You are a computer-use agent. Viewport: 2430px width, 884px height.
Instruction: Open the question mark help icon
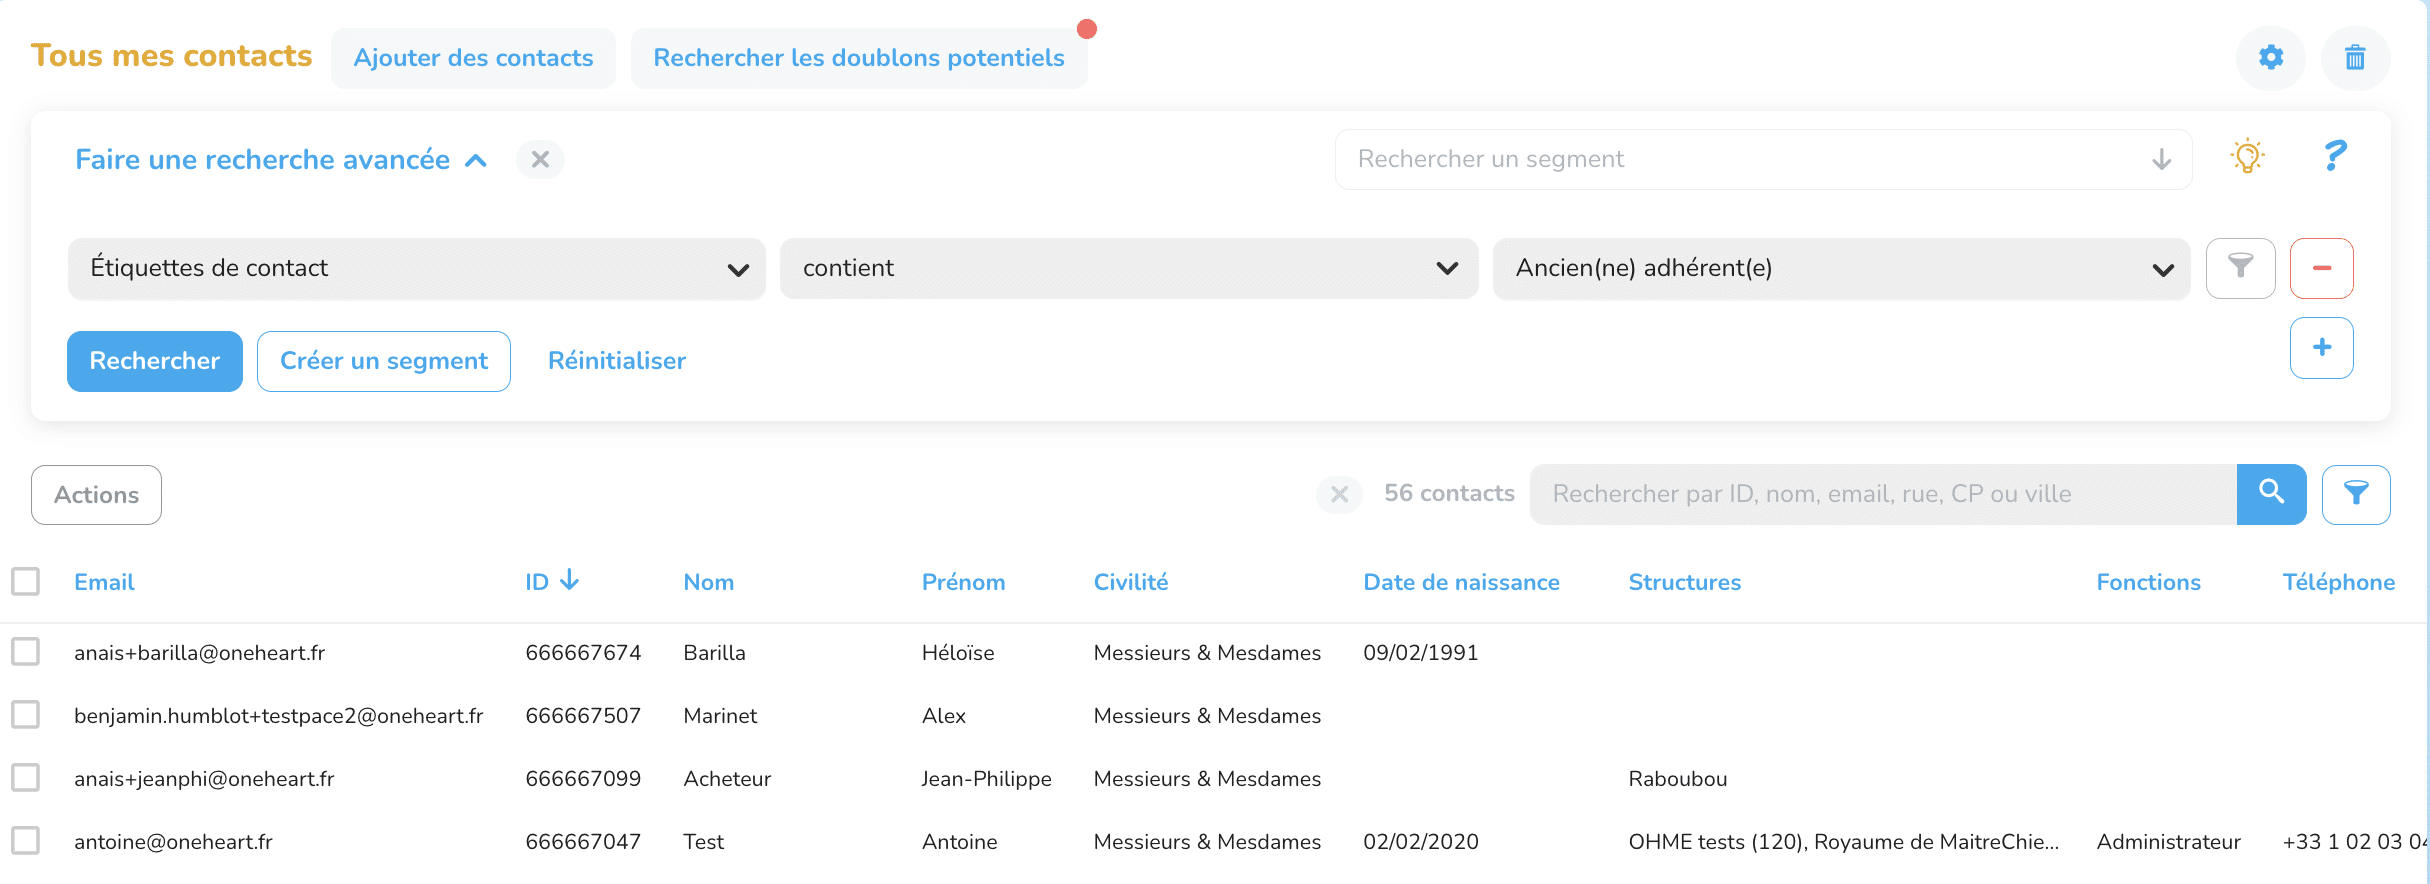[x=2334, y=157]
